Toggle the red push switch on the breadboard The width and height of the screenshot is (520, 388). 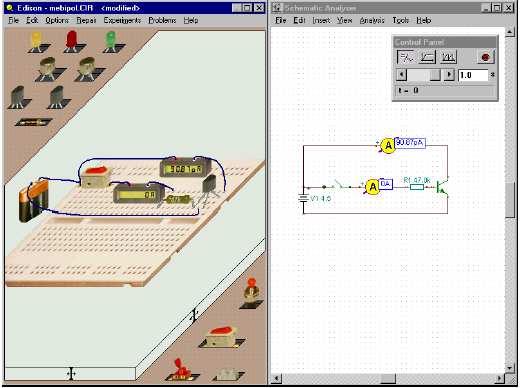pyautogui.click(x=95, y=177)
